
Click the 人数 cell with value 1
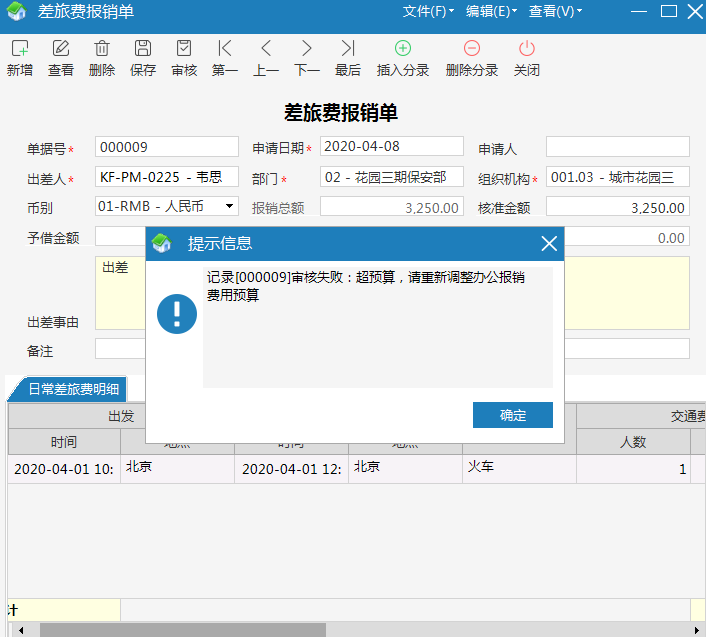(x=633, y=469)
